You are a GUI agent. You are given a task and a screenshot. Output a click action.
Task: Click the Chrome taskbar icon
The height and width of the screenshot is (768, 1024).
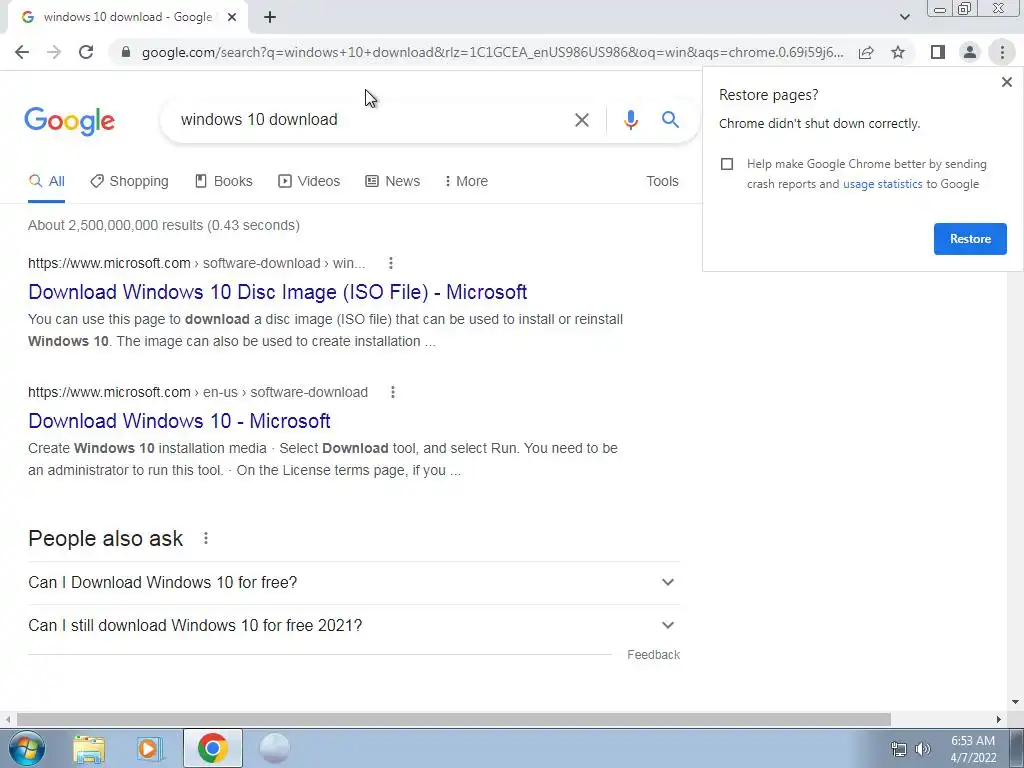click(212, 748)
